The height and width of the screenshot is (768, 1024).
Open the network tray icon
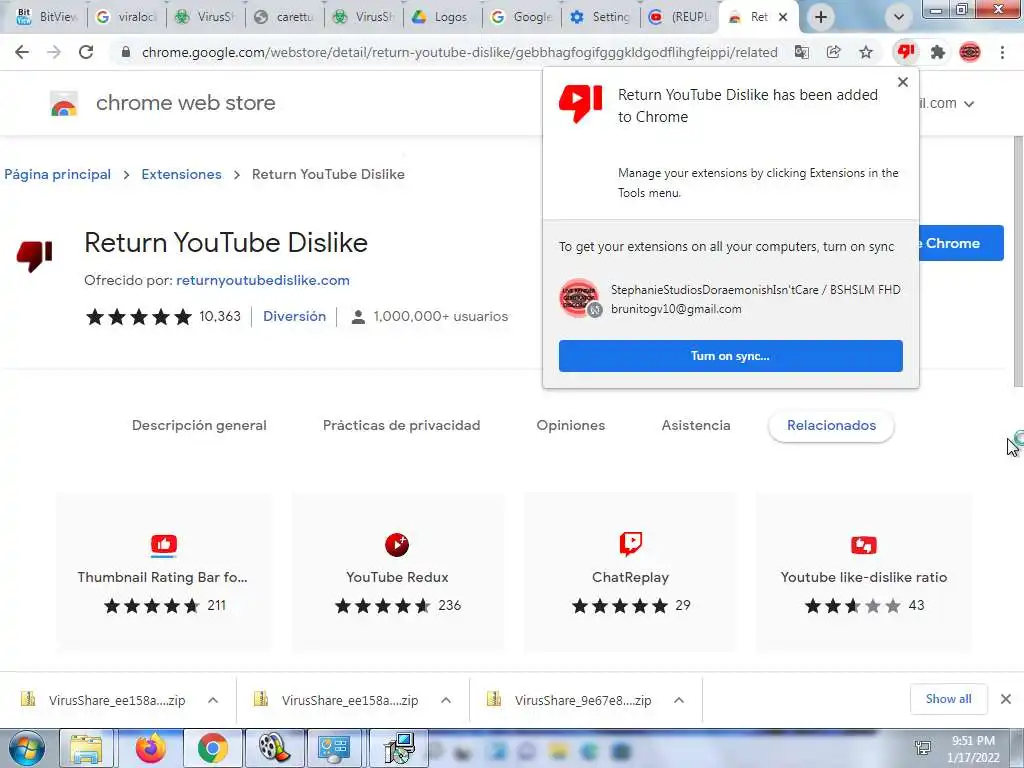(x=923, y=748)
